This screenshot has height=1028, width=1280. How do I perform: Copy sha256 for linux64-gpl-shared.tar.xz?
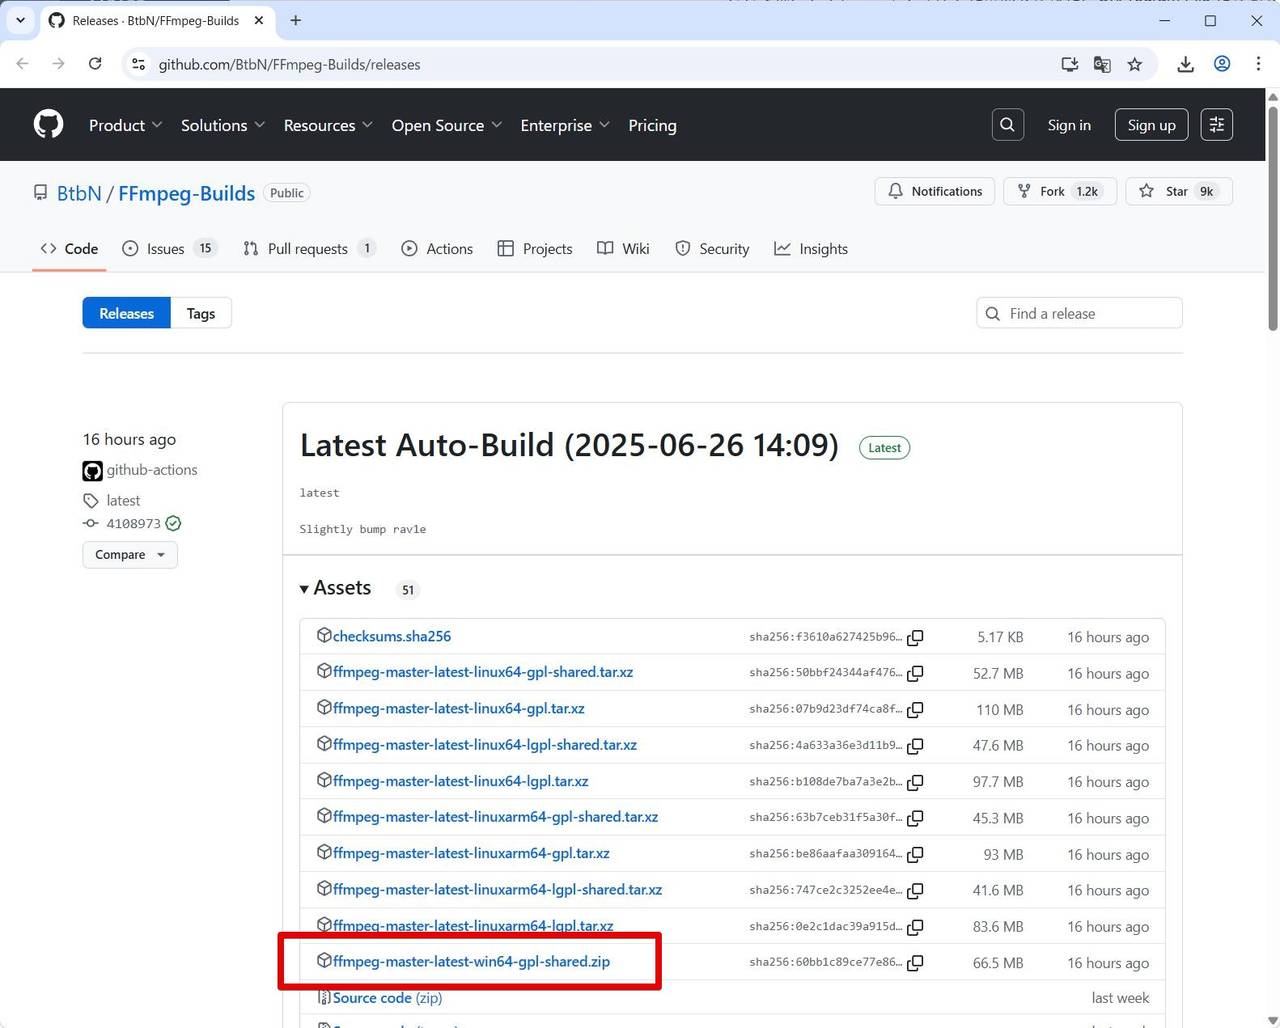coord(915,673)
